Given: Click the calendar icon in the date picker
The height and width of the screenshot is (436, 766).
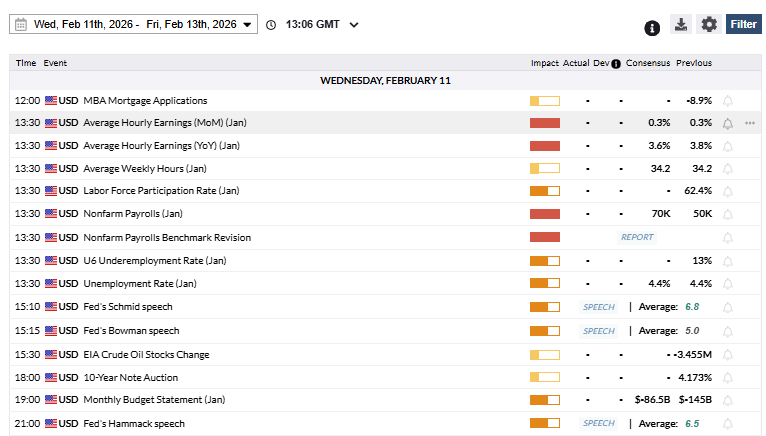Looking at the screenshot, I should coord(20,24).
